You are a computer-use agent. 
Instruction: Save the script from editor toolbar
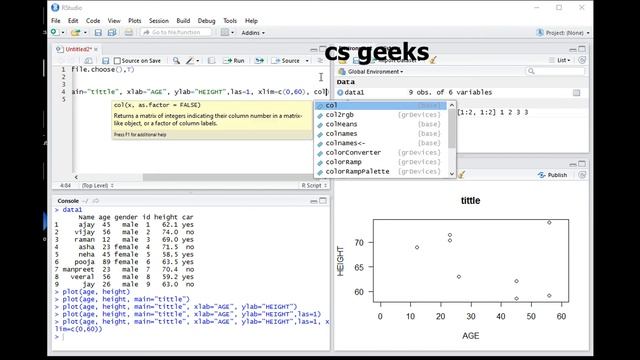(106, 60)
